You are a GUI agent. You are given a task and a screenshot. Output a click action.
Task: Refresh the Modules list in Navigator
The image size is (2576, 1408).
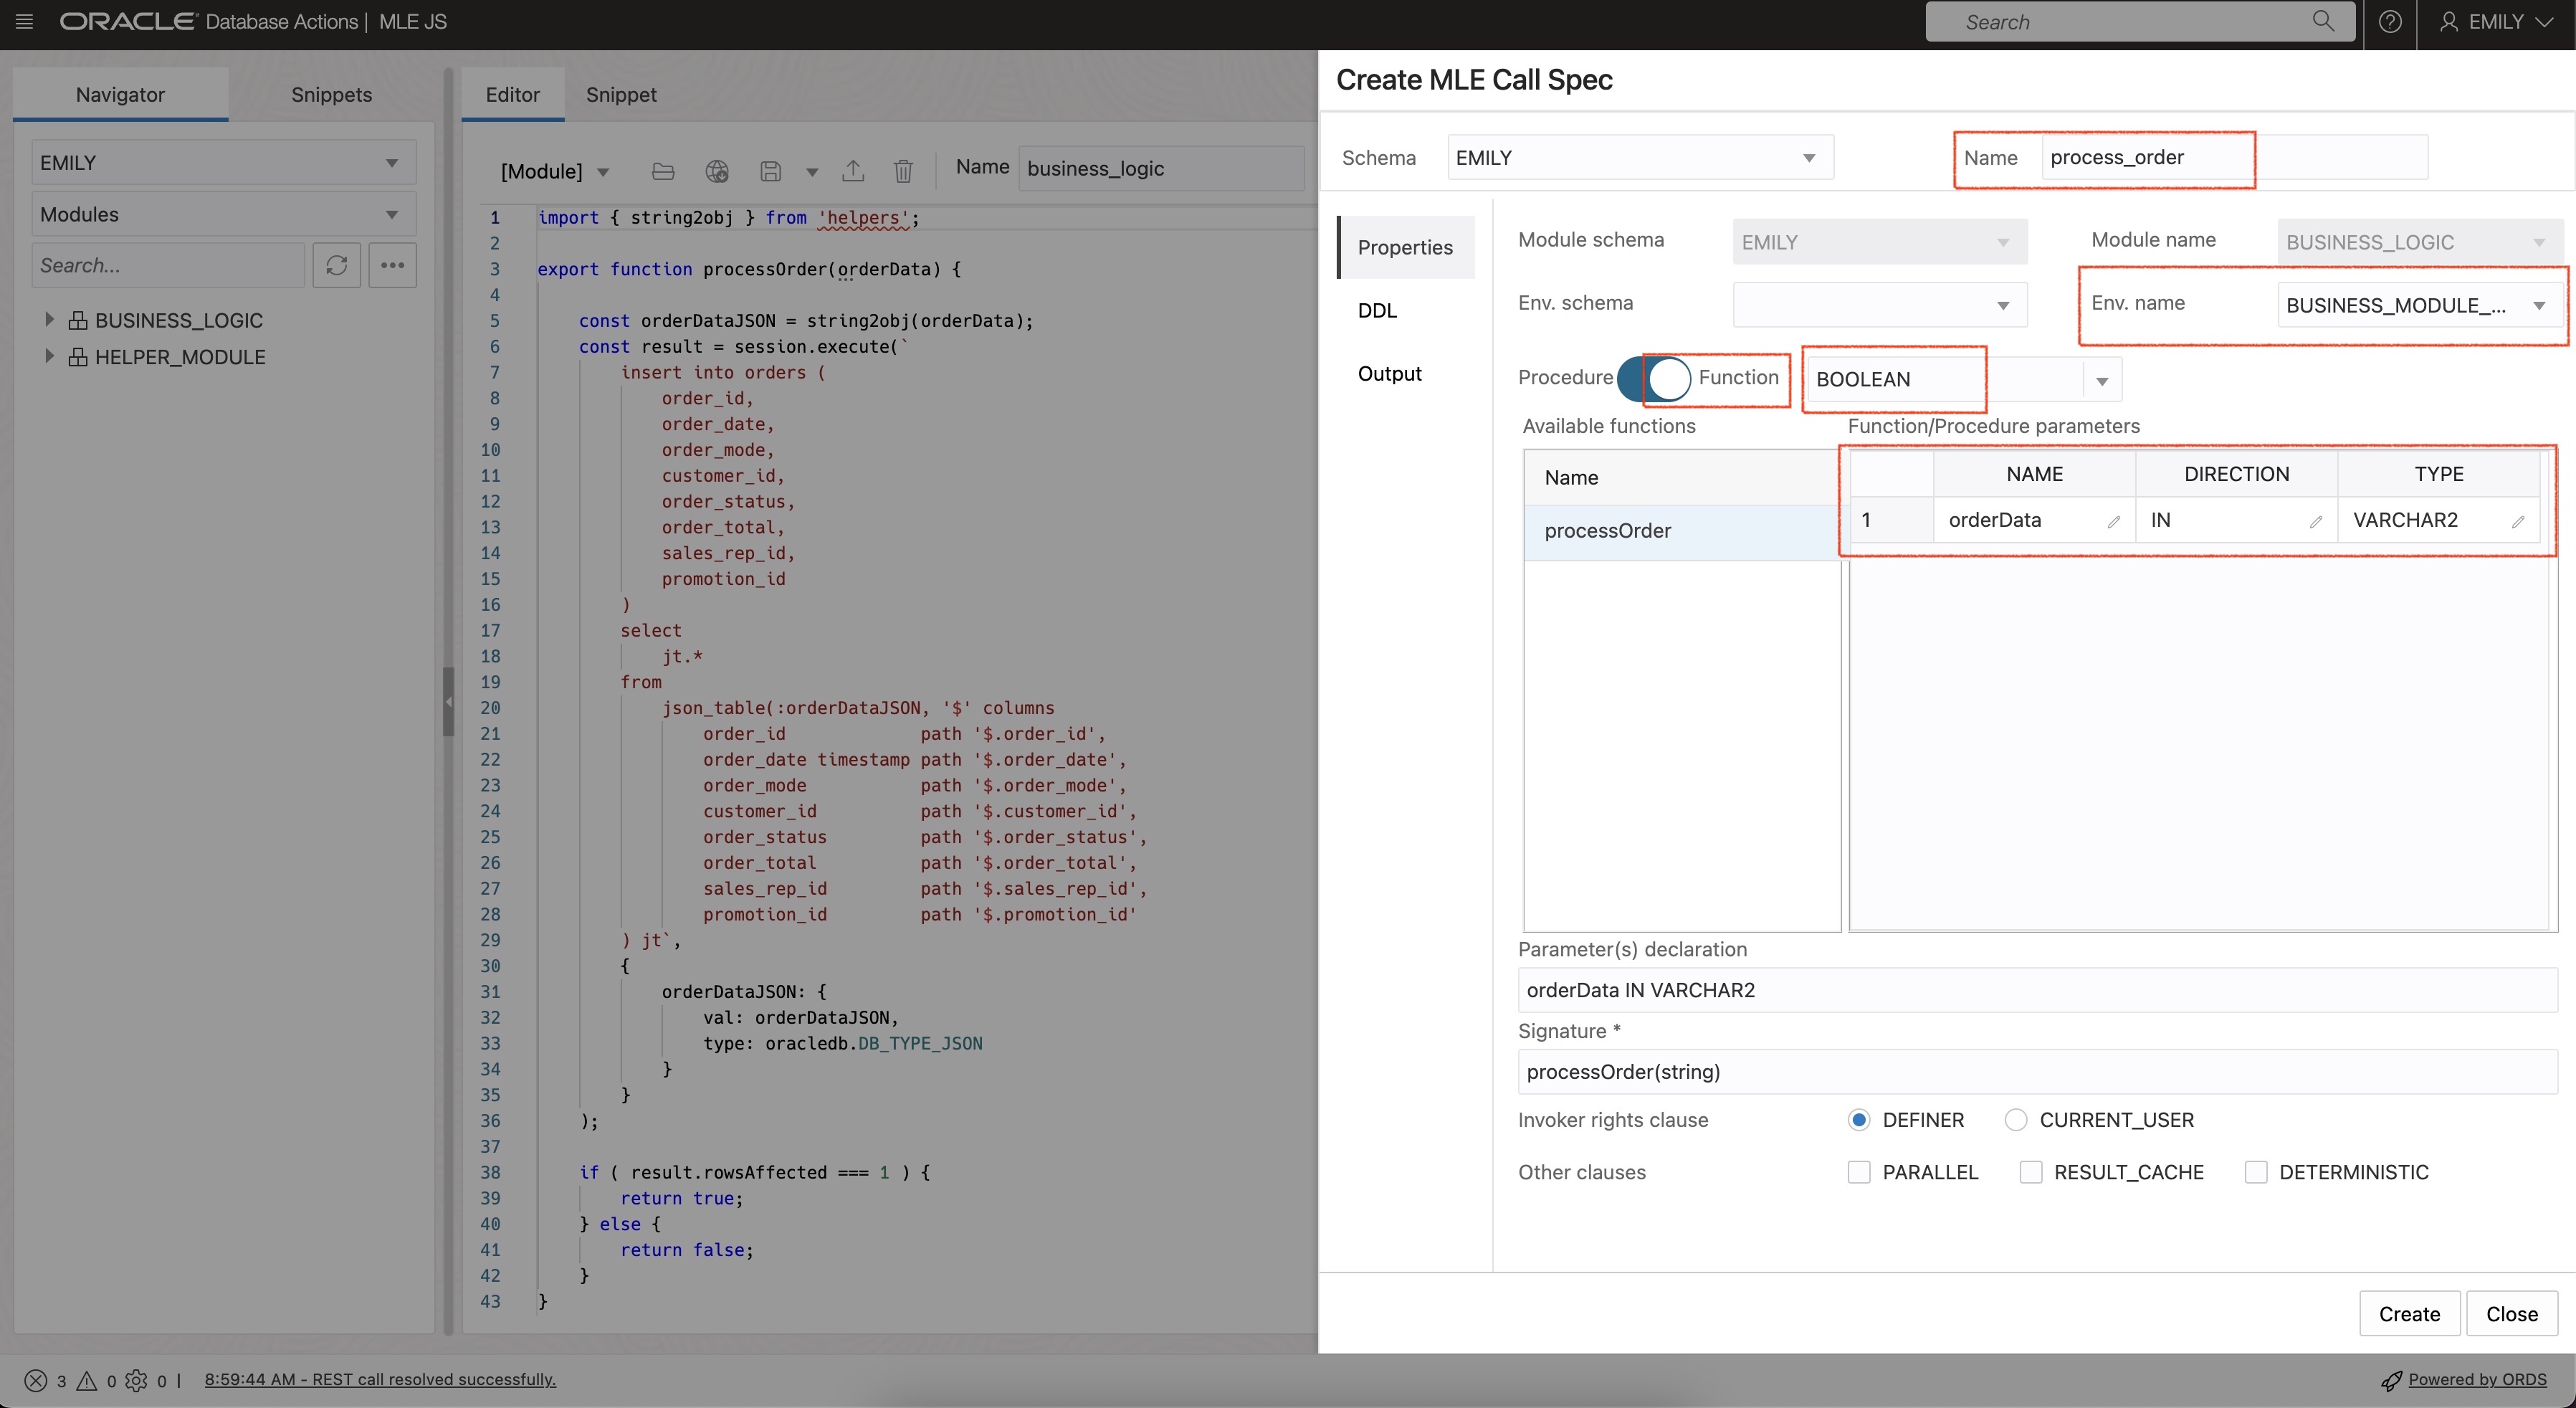337,265
